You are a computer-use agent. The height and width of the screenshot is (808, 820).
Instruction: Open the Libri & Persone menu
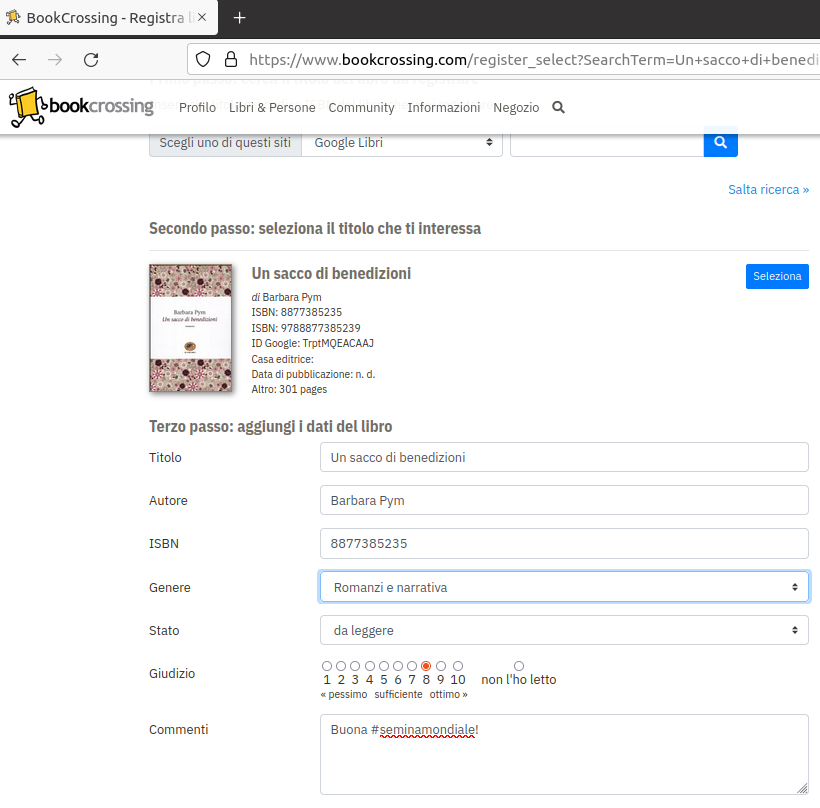point(272,107)
